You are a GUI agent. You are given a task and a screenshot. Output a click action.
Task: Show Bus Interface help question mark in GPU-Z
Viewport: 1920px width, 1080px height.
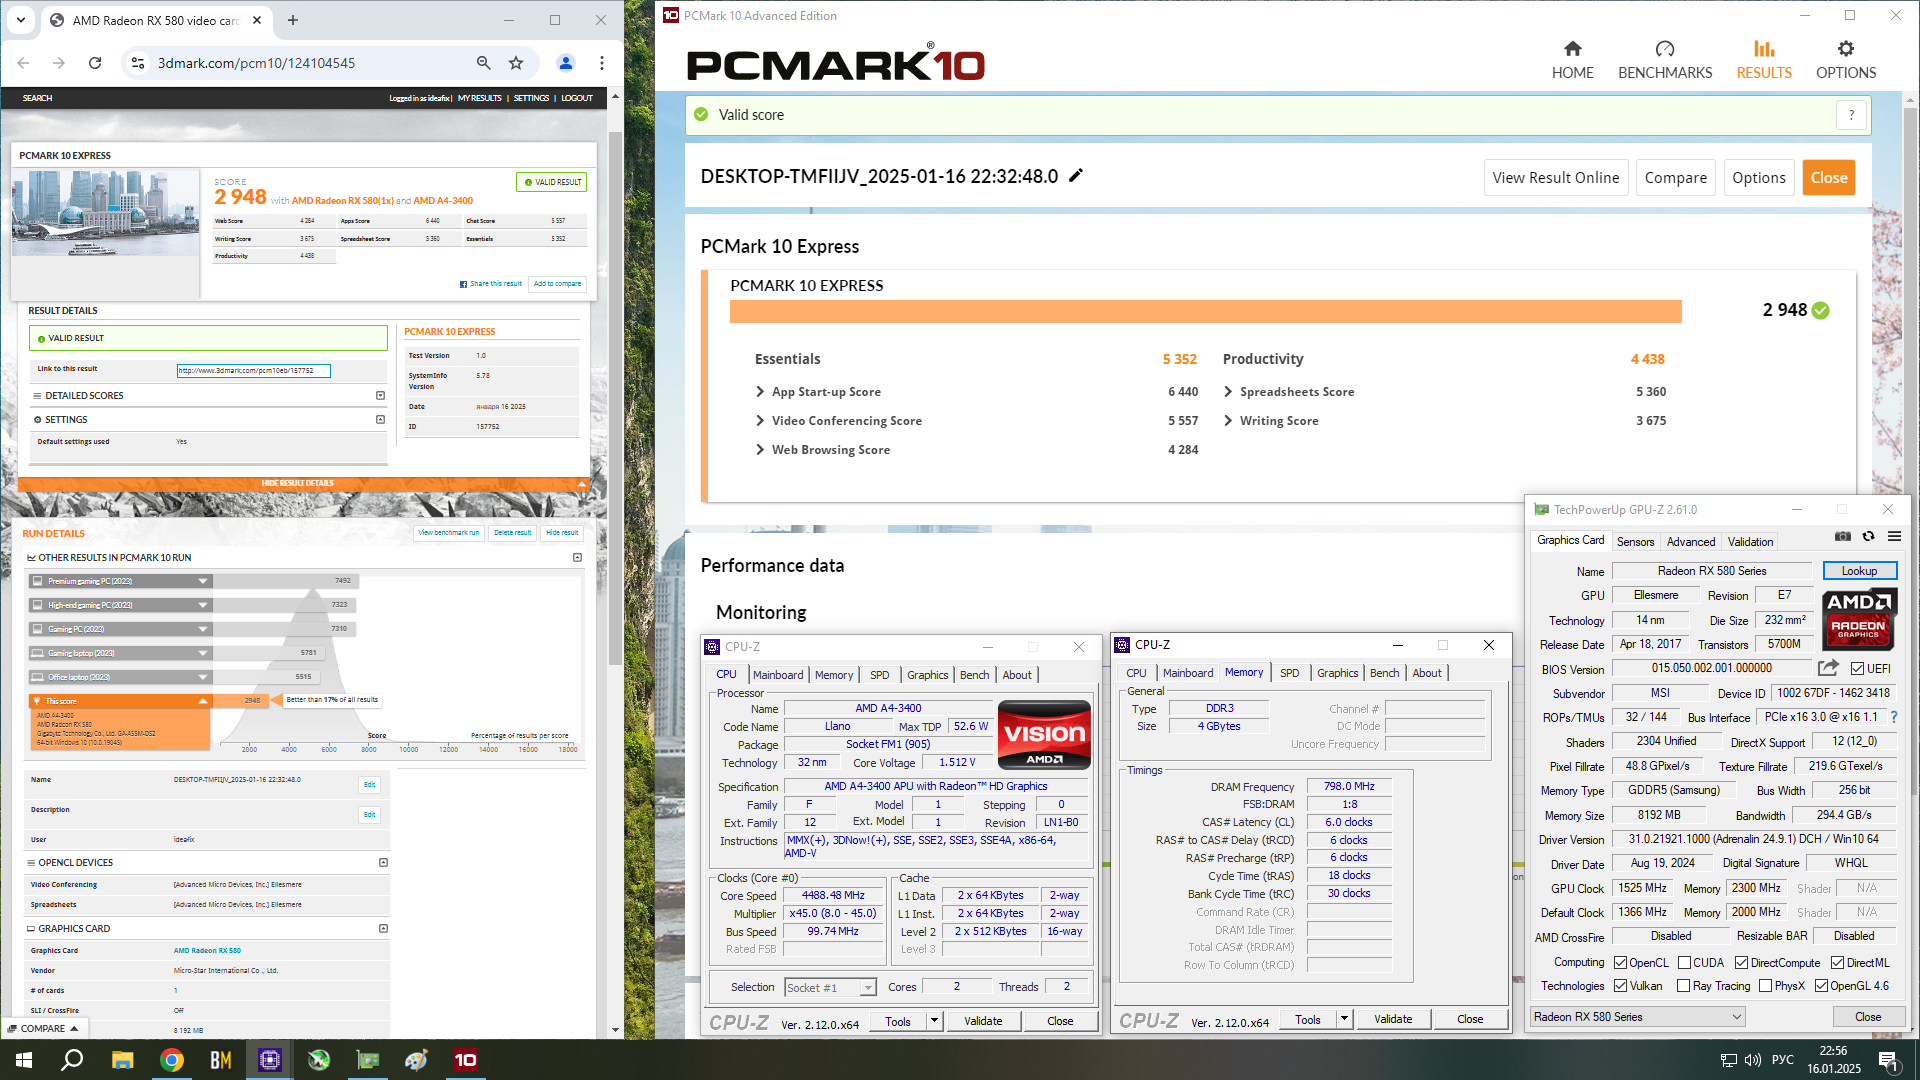click(x=1893, y=717)
